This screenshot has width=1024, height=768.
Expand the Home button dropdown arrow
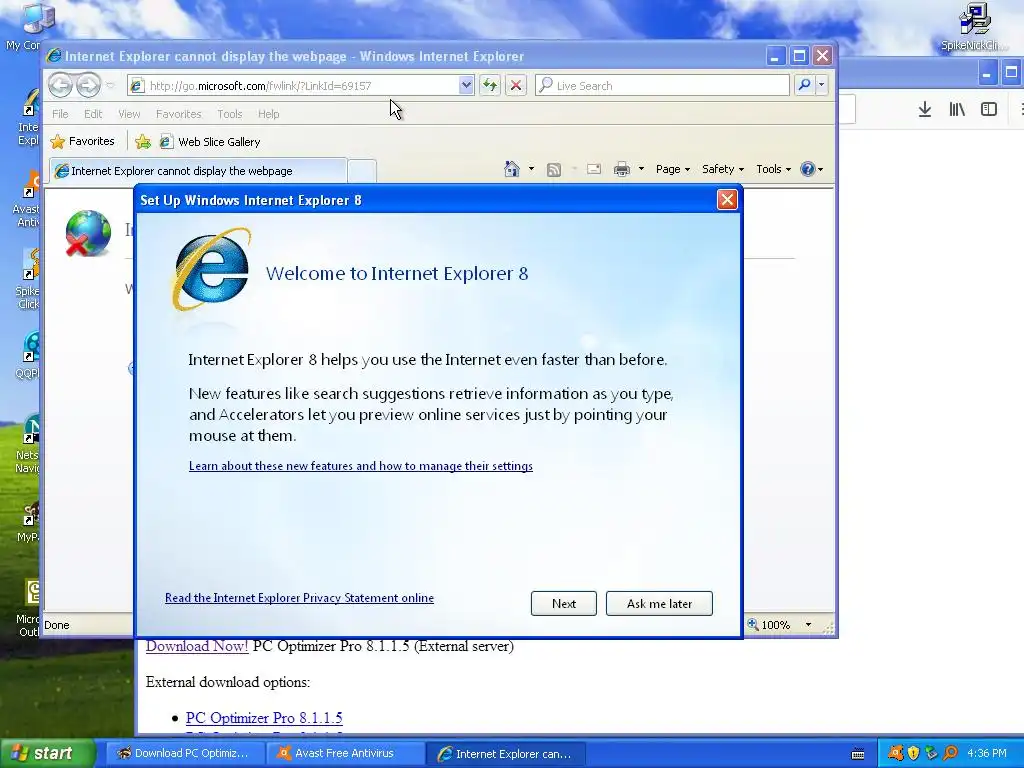pos(531,169)
